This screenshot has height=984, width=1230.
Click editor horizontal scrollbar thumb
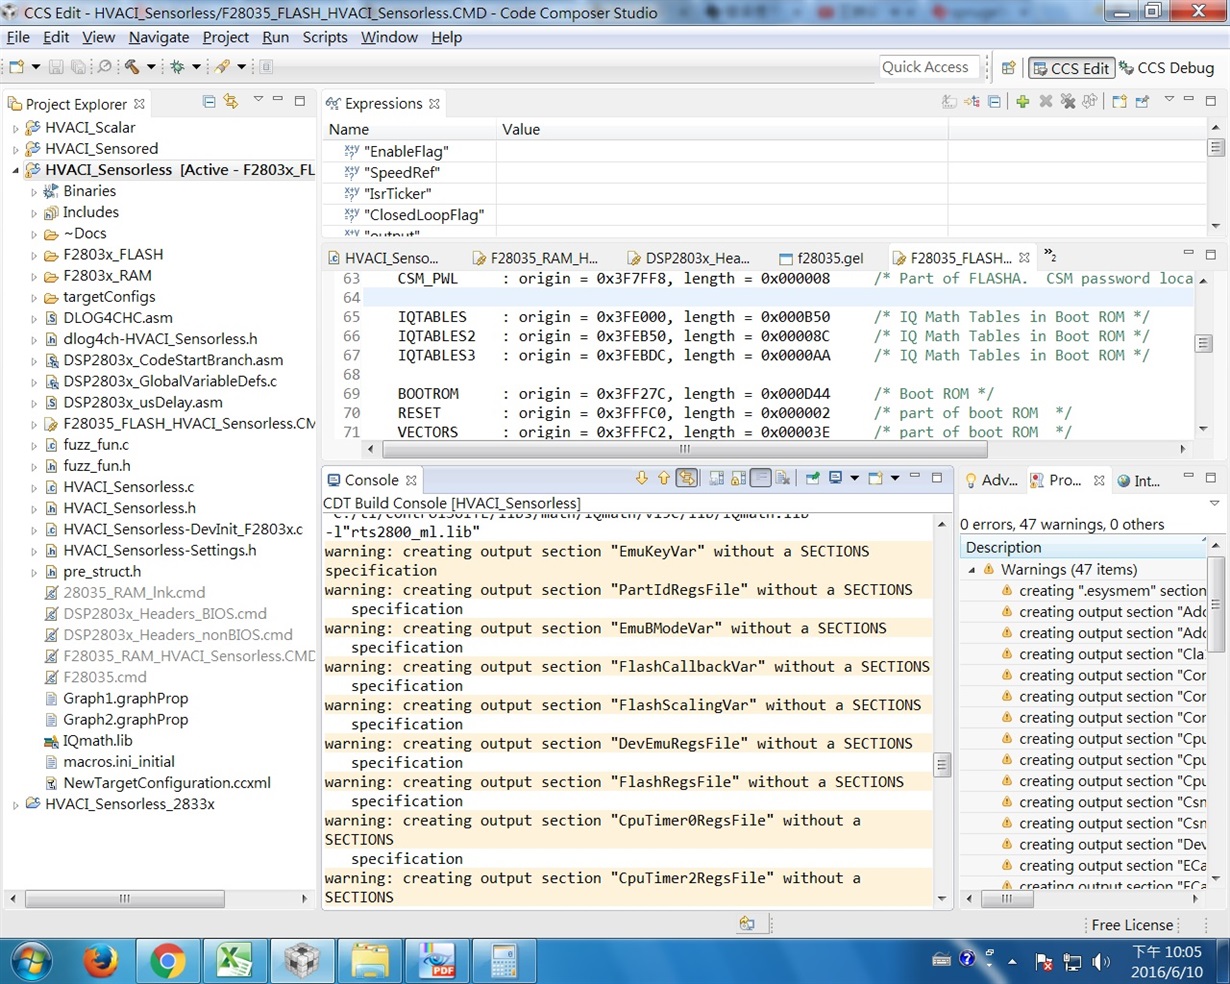[684, 449]
